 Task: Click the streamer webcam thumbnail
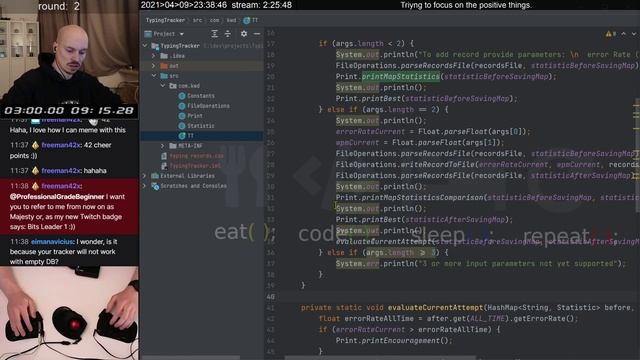69,53
